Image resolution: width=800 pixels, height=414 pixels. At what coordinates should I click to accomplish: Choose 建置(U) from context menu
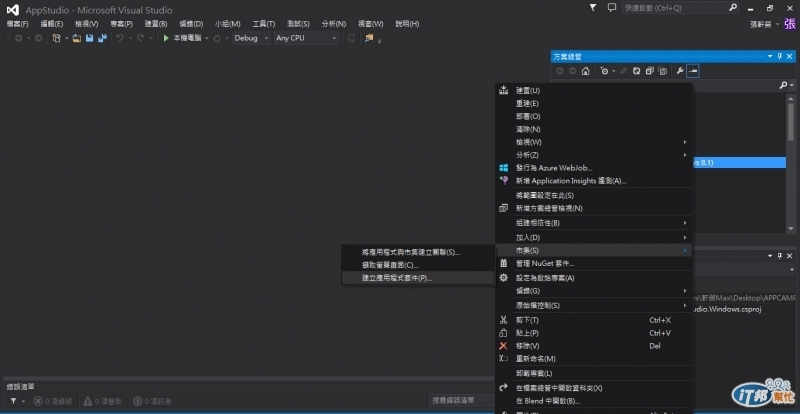coord(593,90)
